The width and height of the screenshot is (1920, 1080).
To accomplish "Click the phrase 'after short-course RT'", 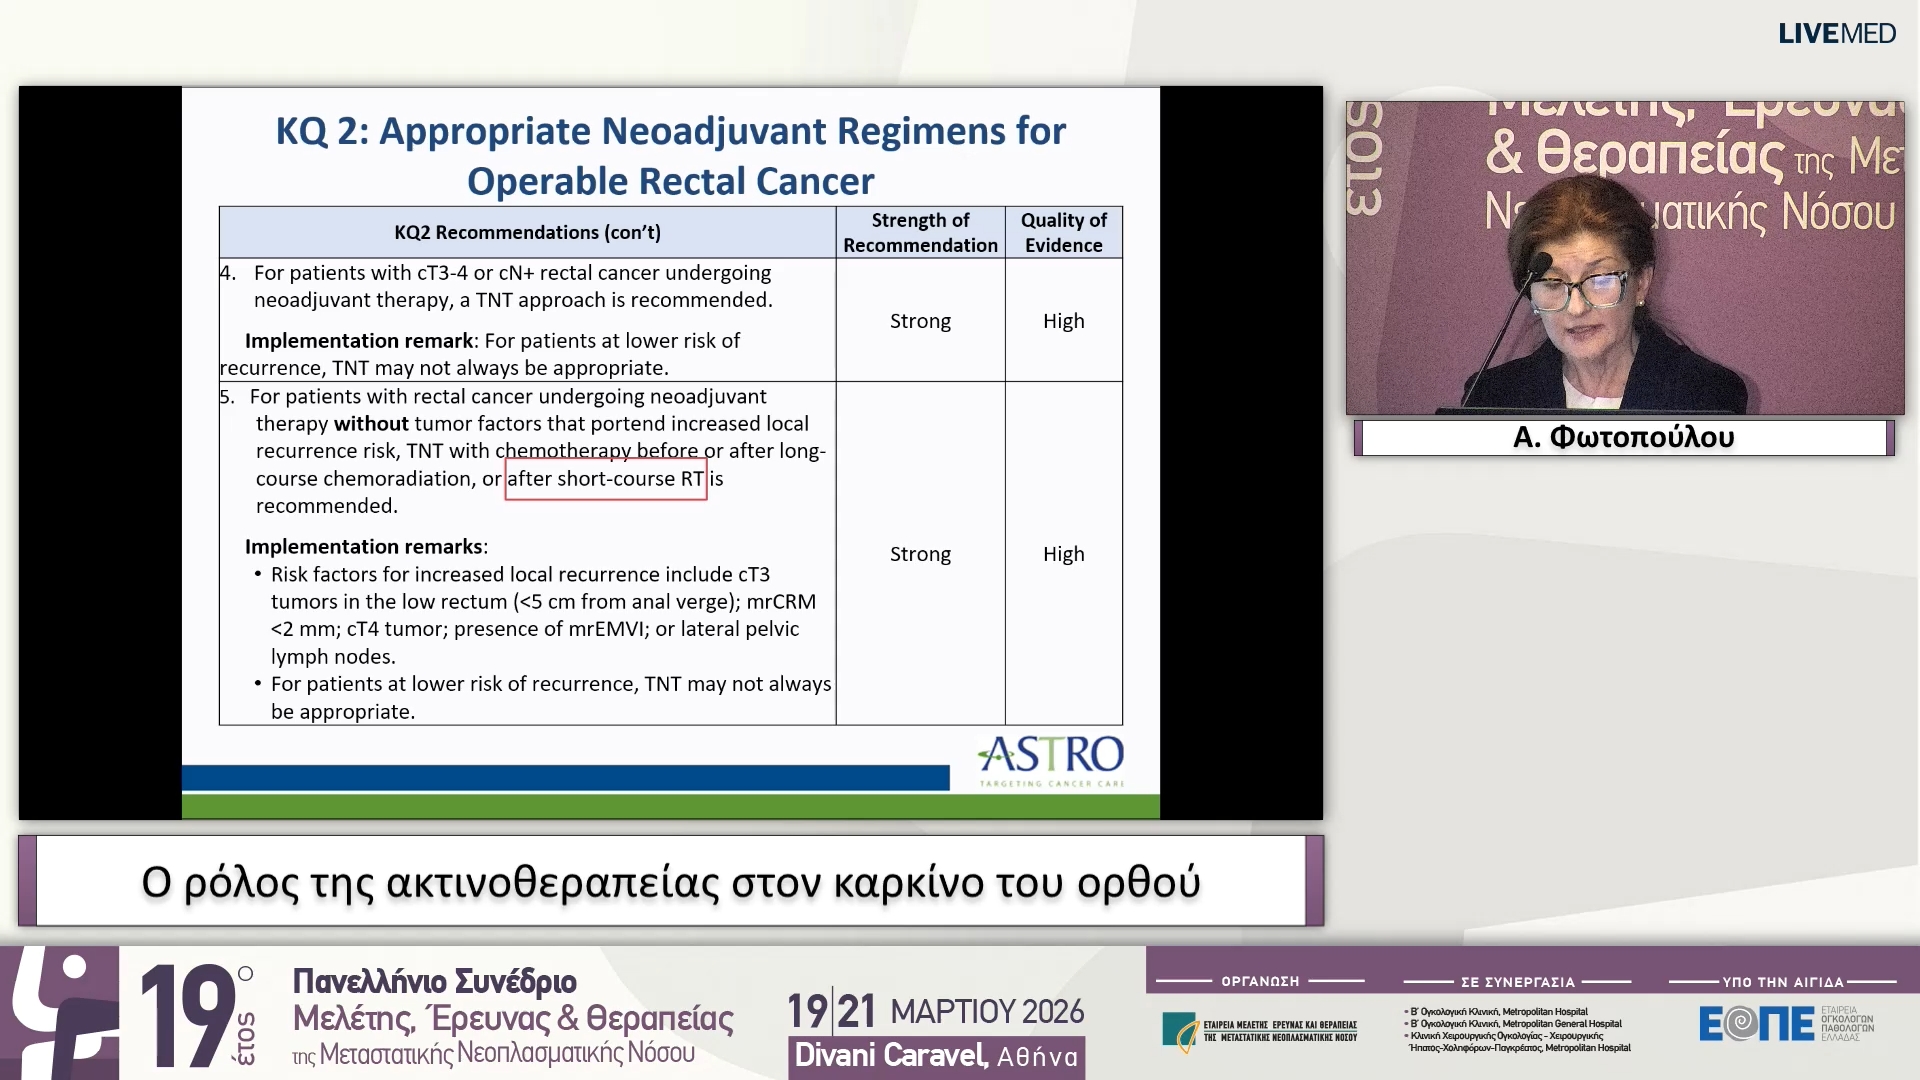I will pyautogui.click(x=606, y=479).
